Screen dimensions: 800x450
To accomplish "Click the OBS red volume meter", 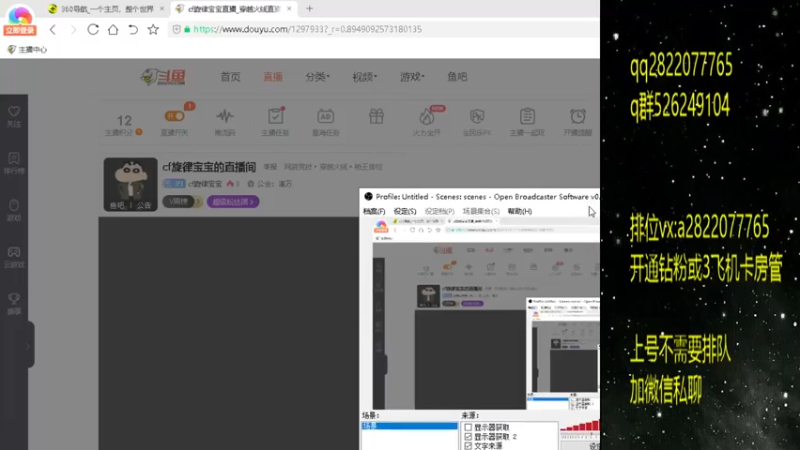I will tap(580, 426).
